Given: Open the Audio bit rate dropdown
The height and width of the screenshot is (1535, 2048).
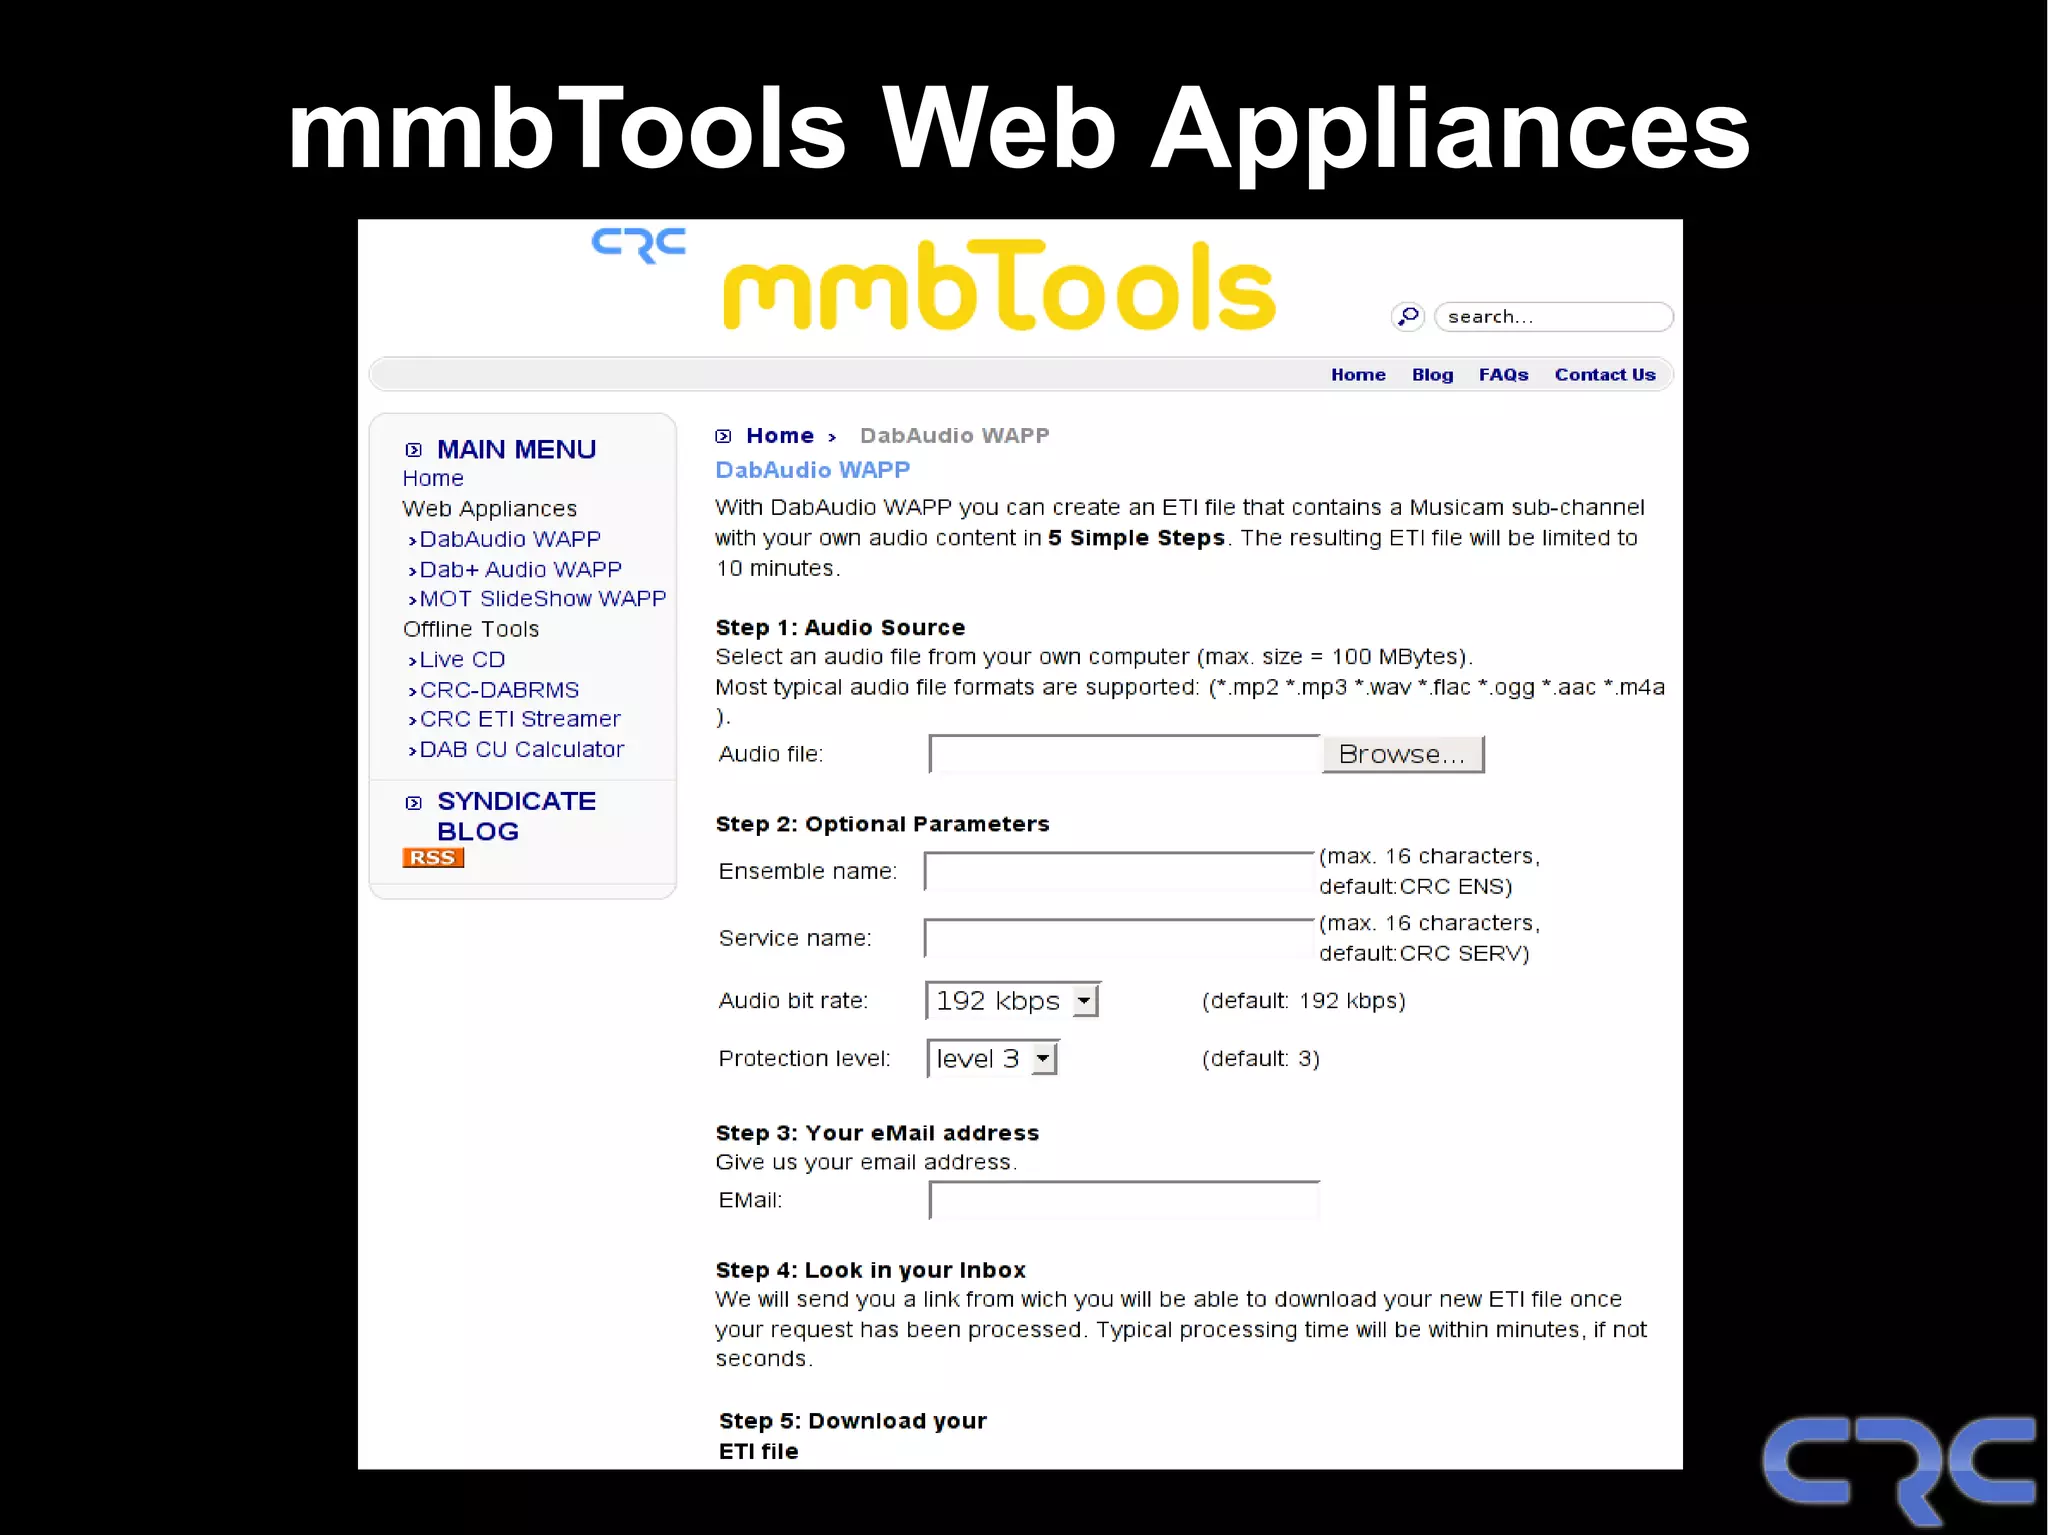Looking at the screenshot, I should (1013, 1000).
